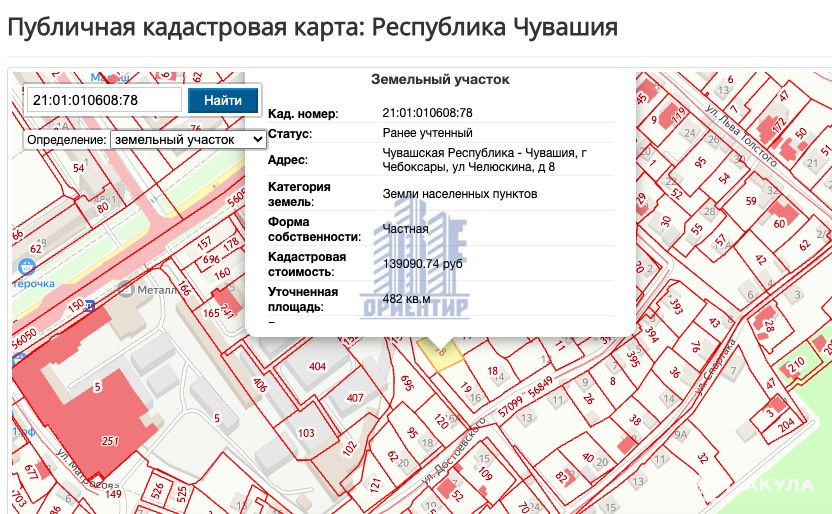
Task: Click parcel number 393 on the map
Action: pos(676,305)
